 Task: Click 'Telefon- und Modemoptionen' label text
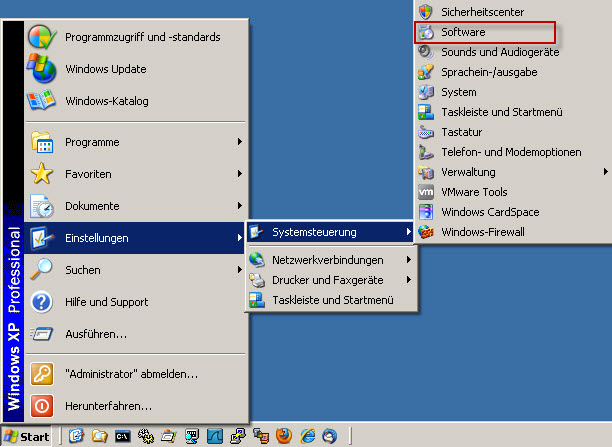[x=511, y=152]
